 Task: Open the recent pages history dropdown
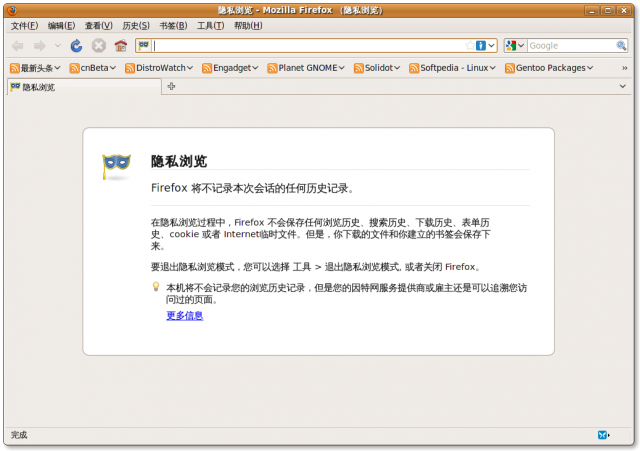coord(58,46)
